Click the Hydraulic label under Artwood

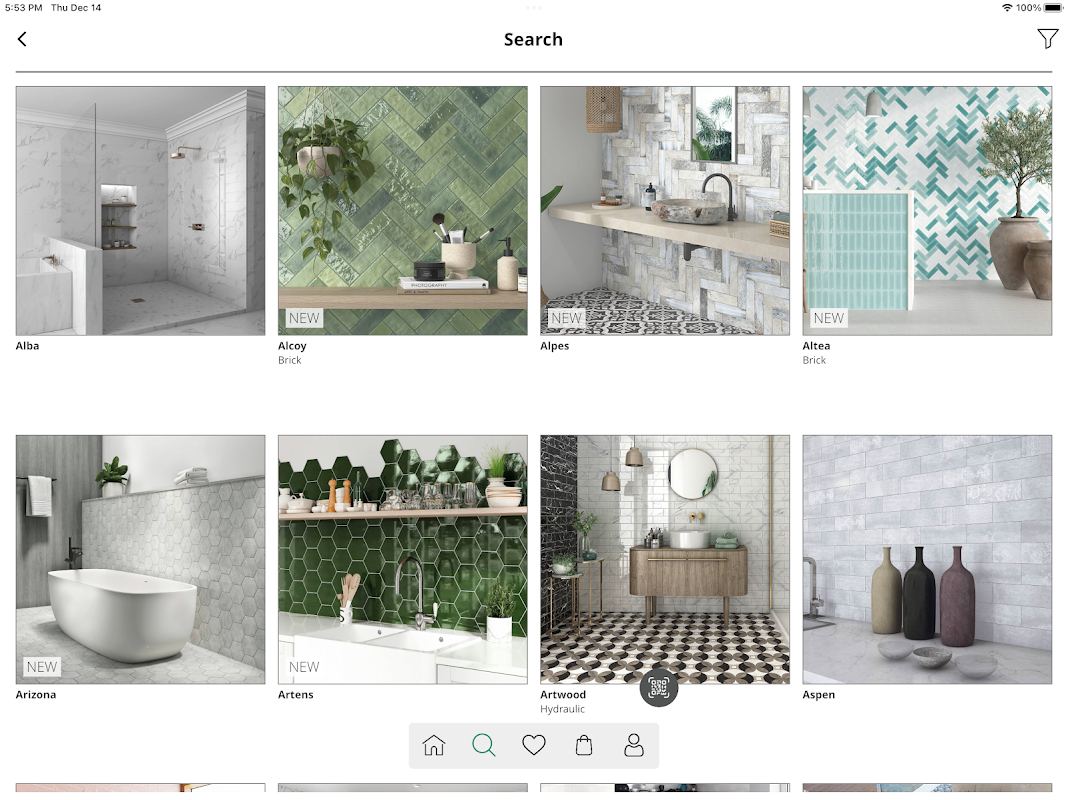pyautogui.click(x=563, y=709)
